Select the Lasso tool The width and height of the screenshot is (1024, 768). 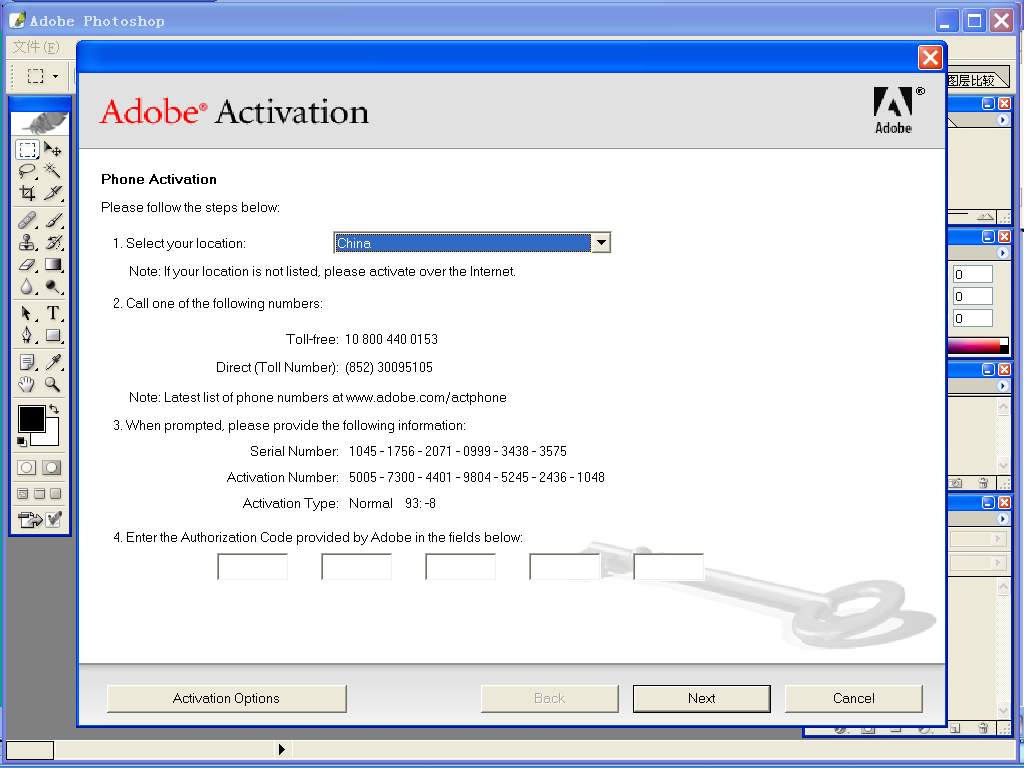click(27, 171)
